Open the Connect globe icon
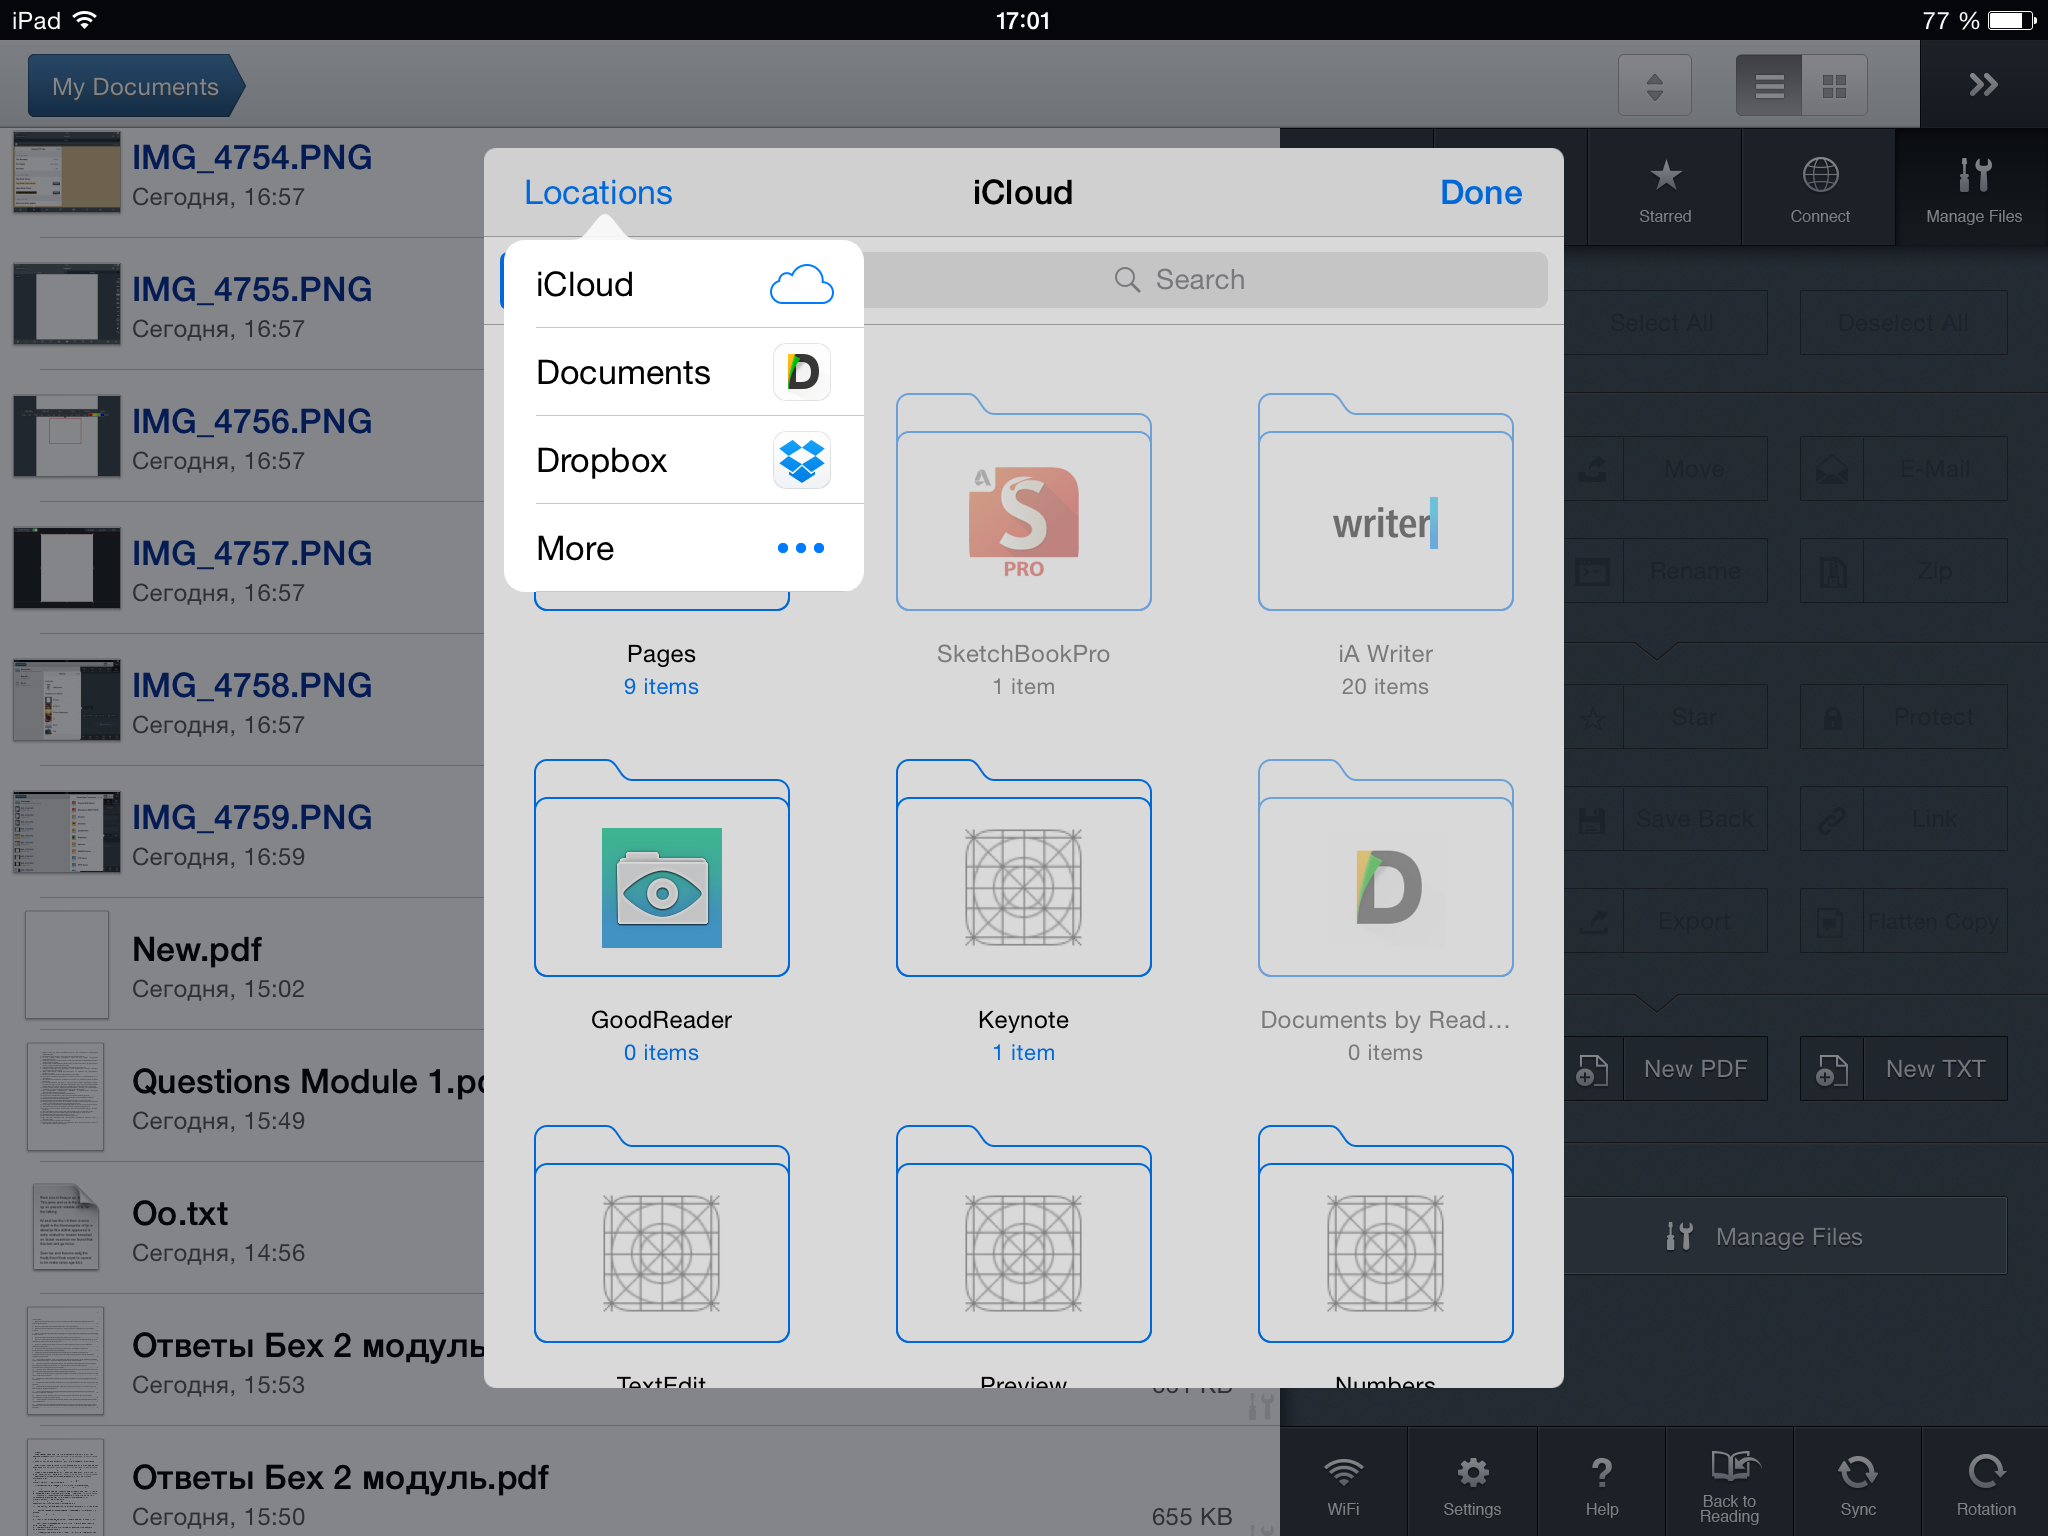This screenshot has width=2048, height=1536. coord(1819,188)
